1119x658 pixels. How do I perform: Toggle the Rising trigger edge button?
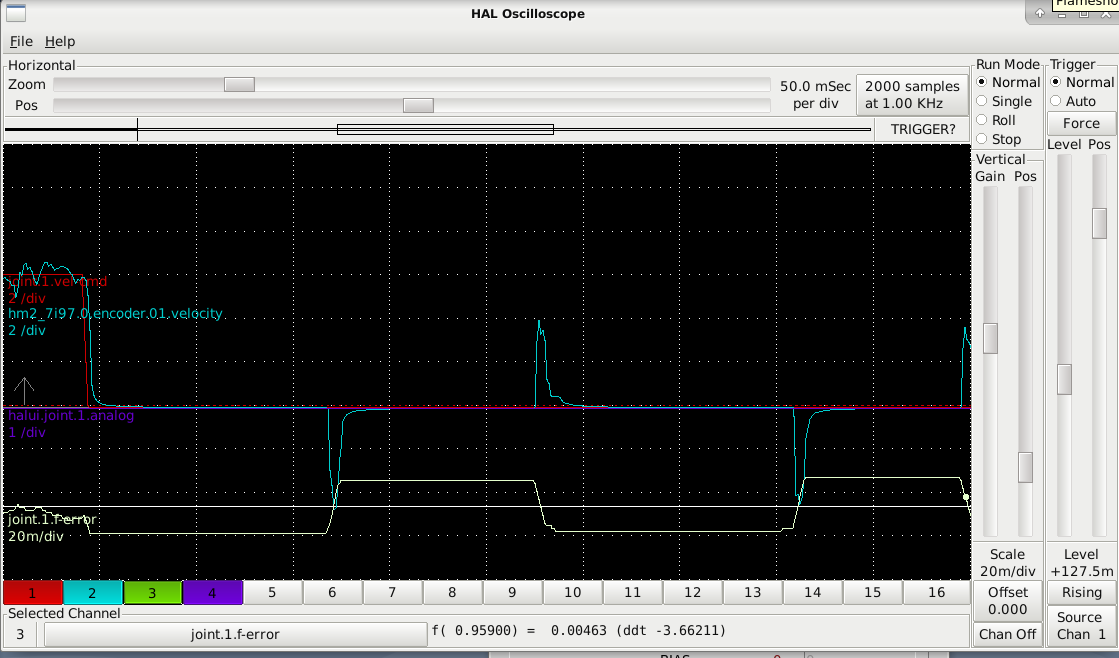pyautogui.click(x=1081, y=592)
